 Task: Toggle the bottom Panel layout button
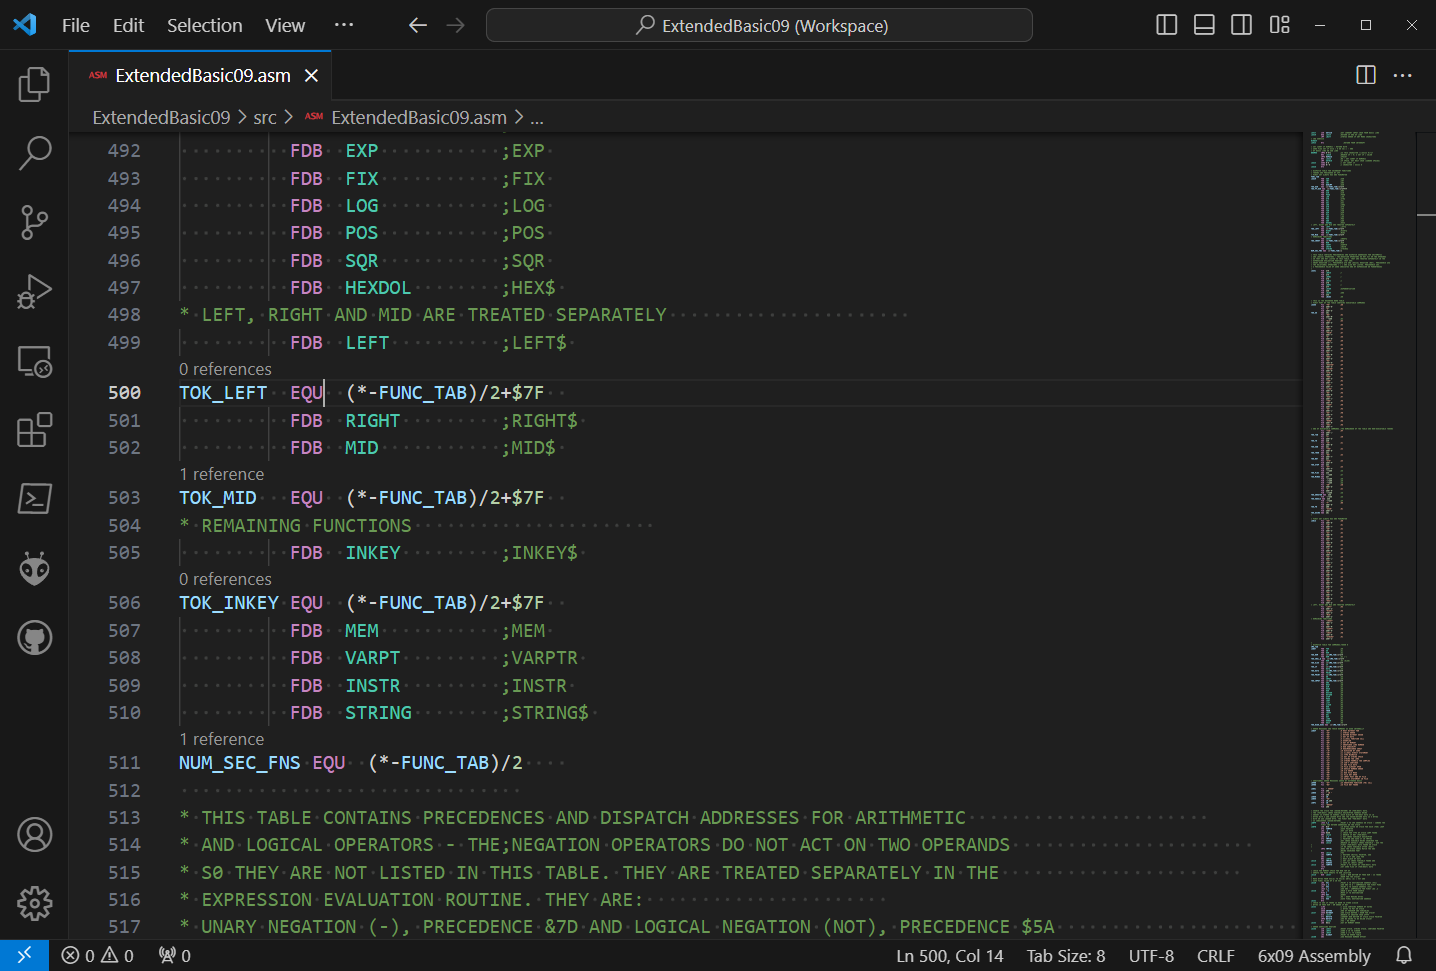tap(1204, 25)
